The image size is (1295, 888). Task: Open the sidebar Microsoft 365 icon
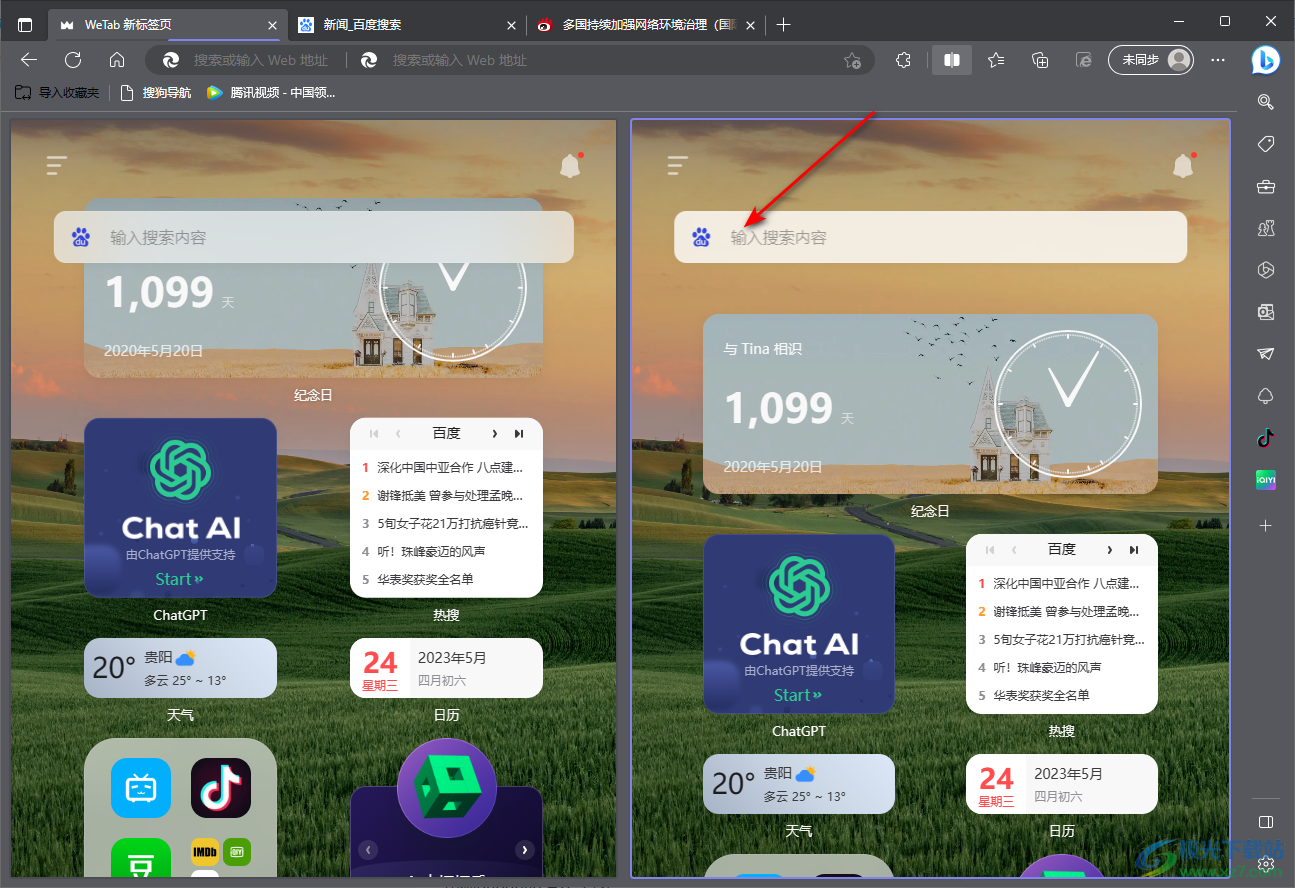coord(1266,270)
